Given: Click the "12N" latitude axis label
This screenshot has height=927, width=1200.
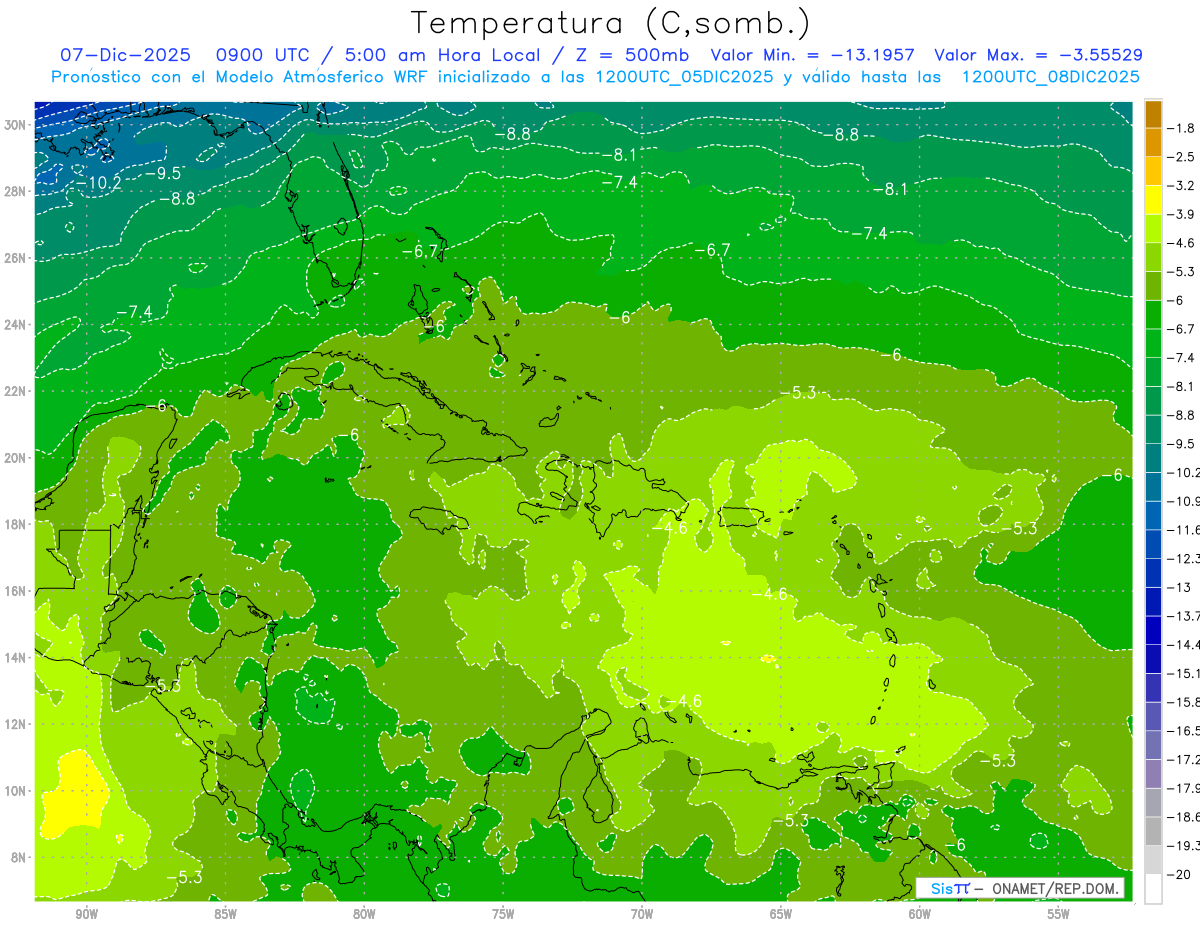Looking at the screenshot, I should click(x=15, y=724).
